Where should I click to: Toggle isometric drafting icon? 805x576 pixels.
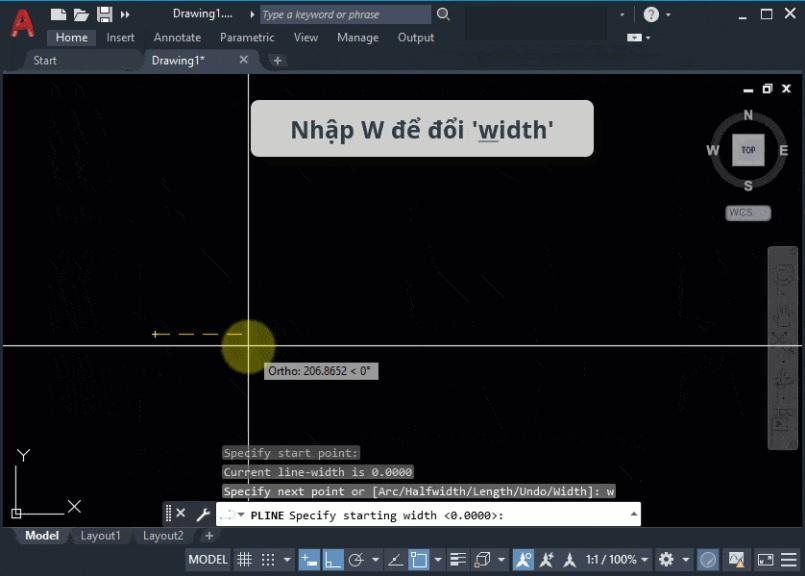(x=395, y=559)
